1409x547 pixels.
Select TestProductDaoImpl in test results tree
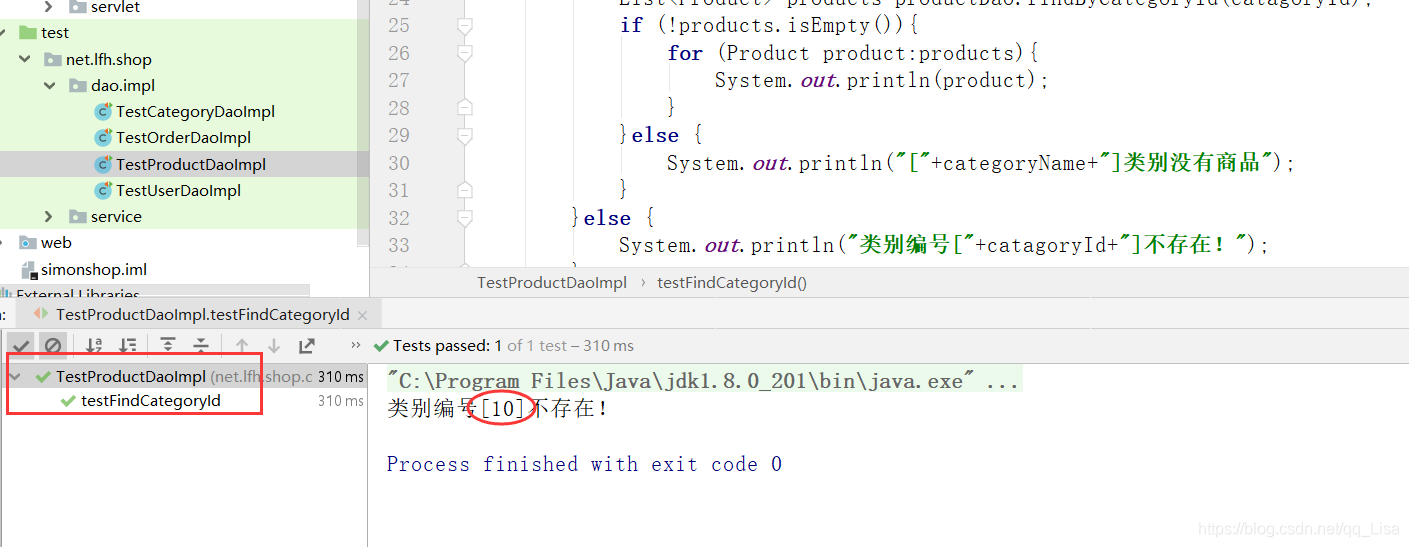[x=130, y=377]
